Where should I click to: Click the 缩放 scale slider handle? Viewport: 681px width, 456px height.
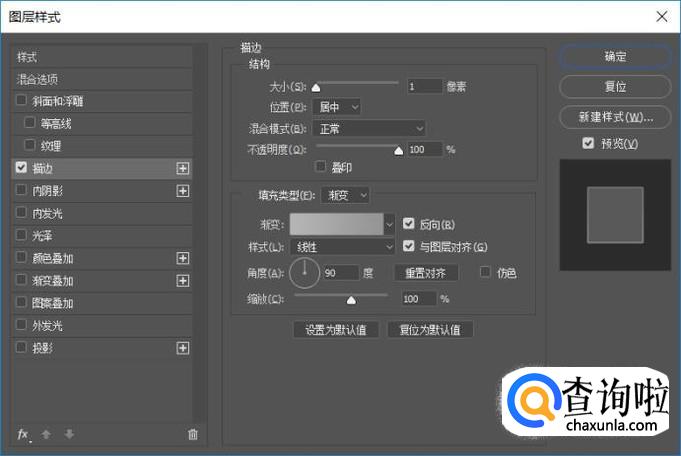pyautogui.click(x=351, y=300)
